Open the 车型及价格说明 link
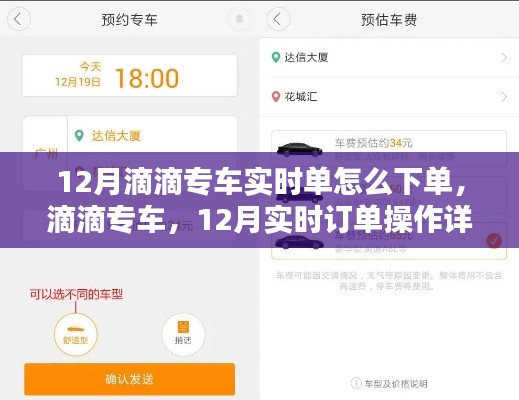Screen dimensions: 519x400 point(396,383)
